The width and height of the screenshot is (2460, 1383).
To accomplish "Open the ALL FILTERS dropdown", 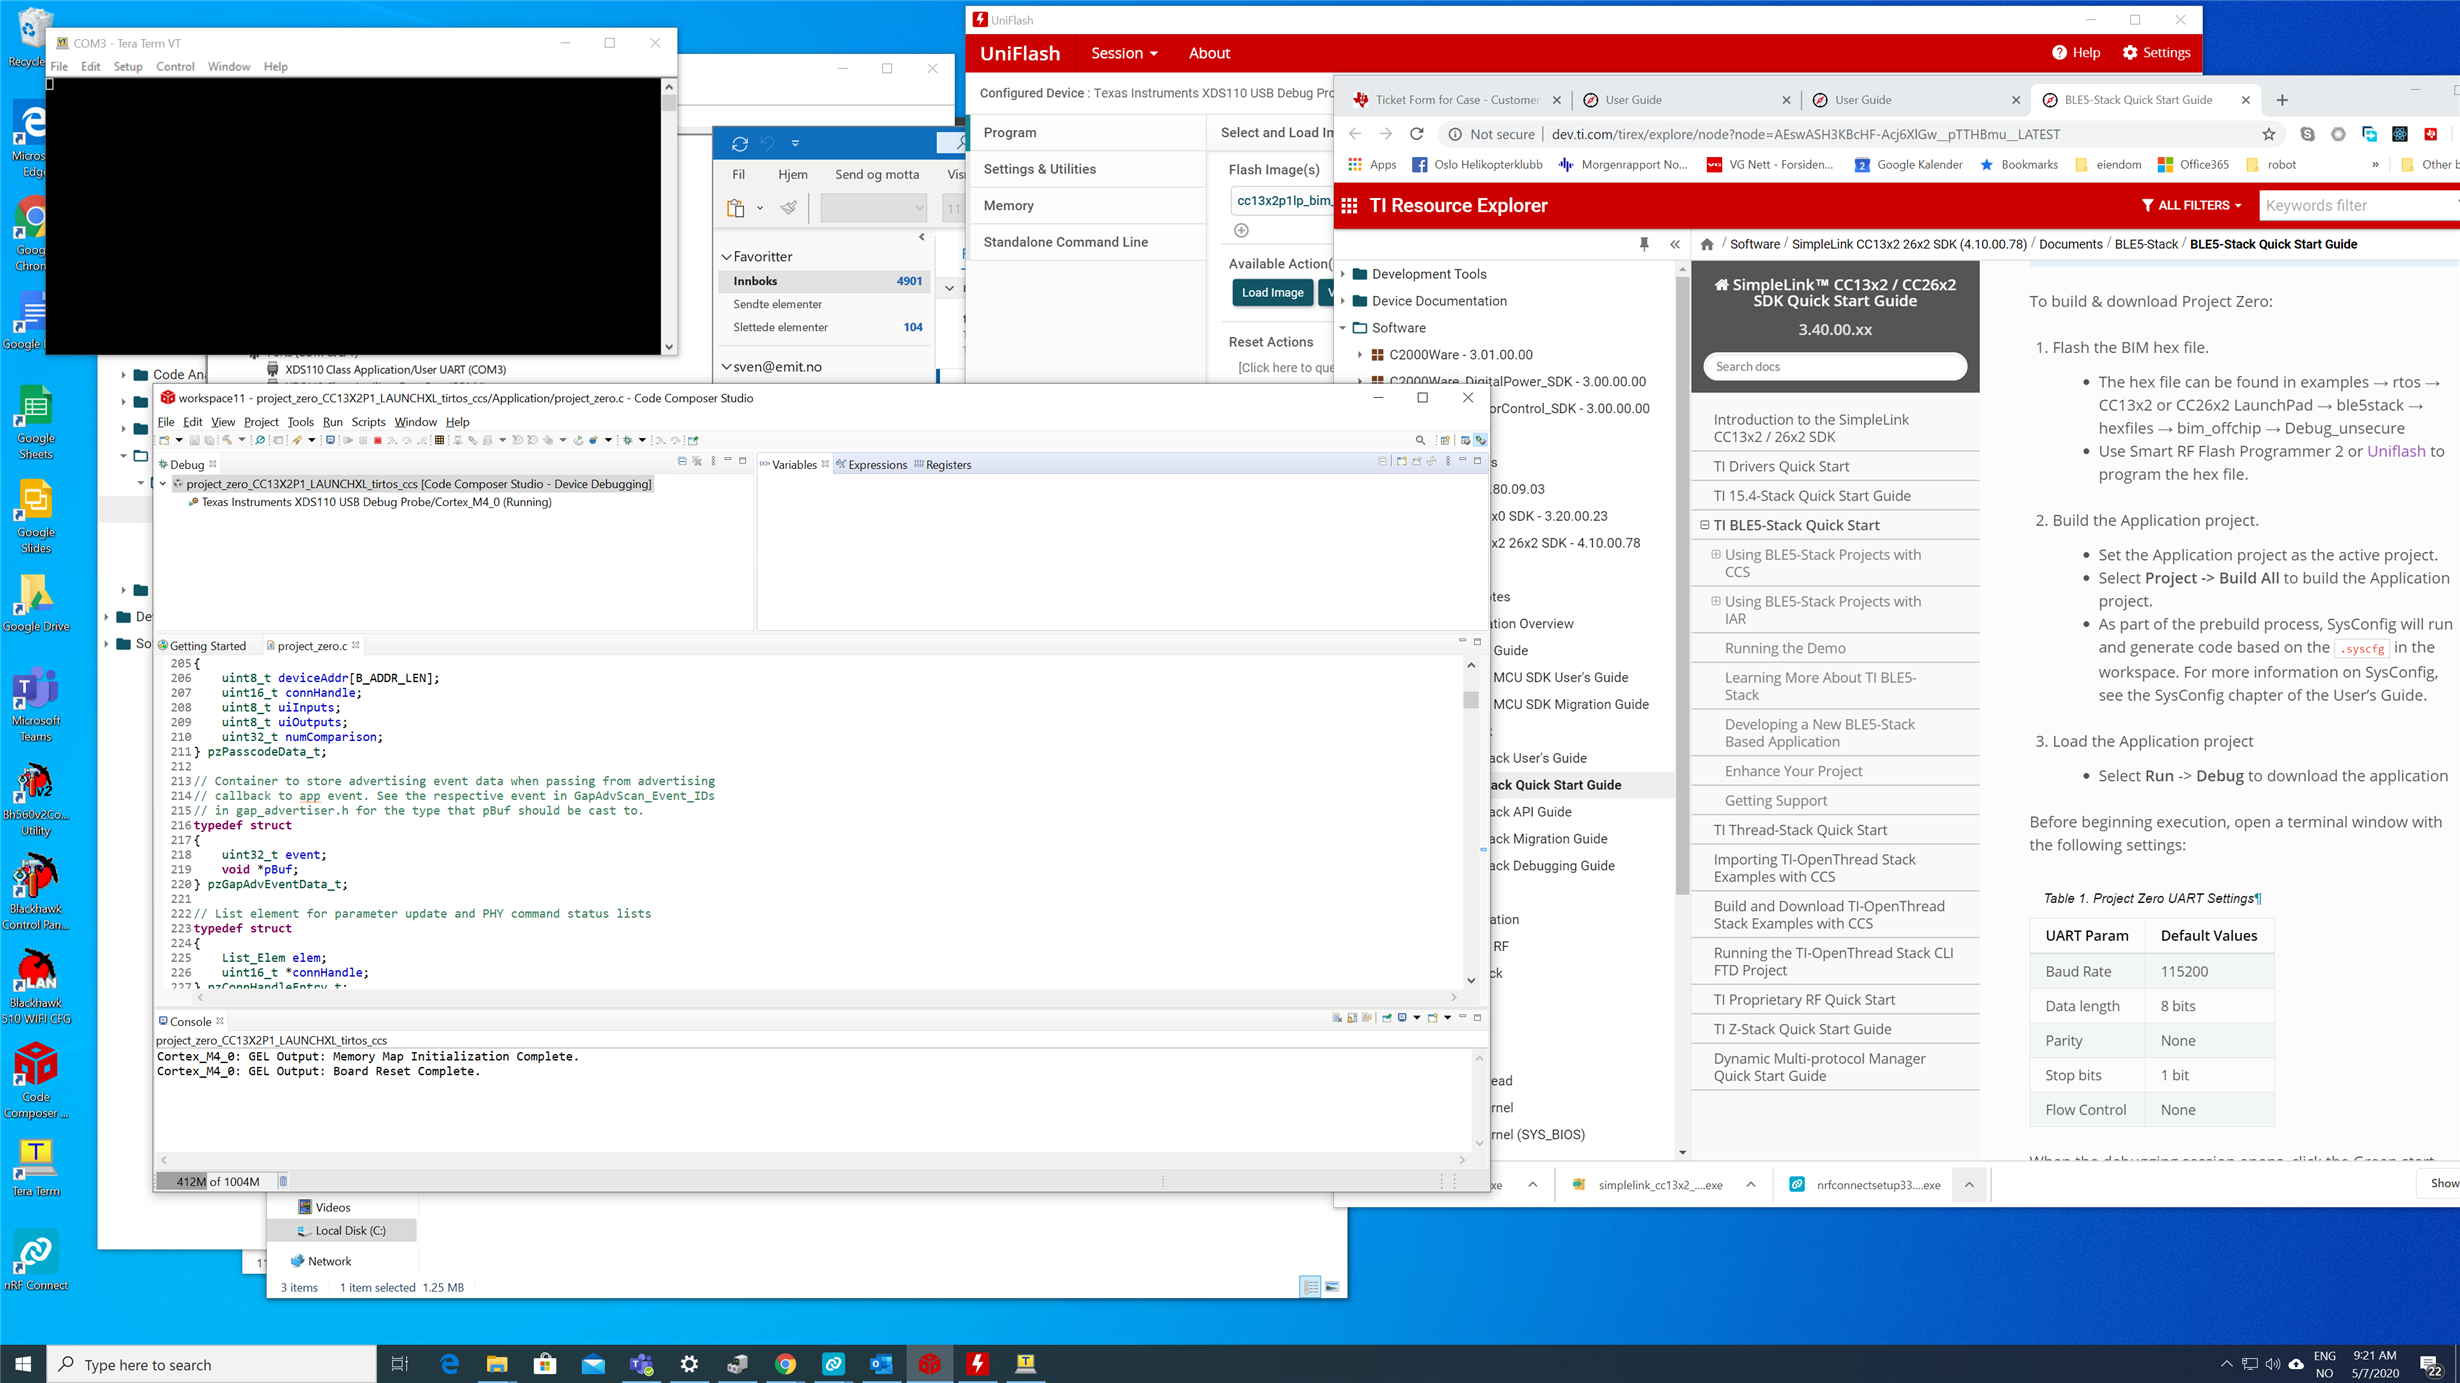I will point(2190,205).
